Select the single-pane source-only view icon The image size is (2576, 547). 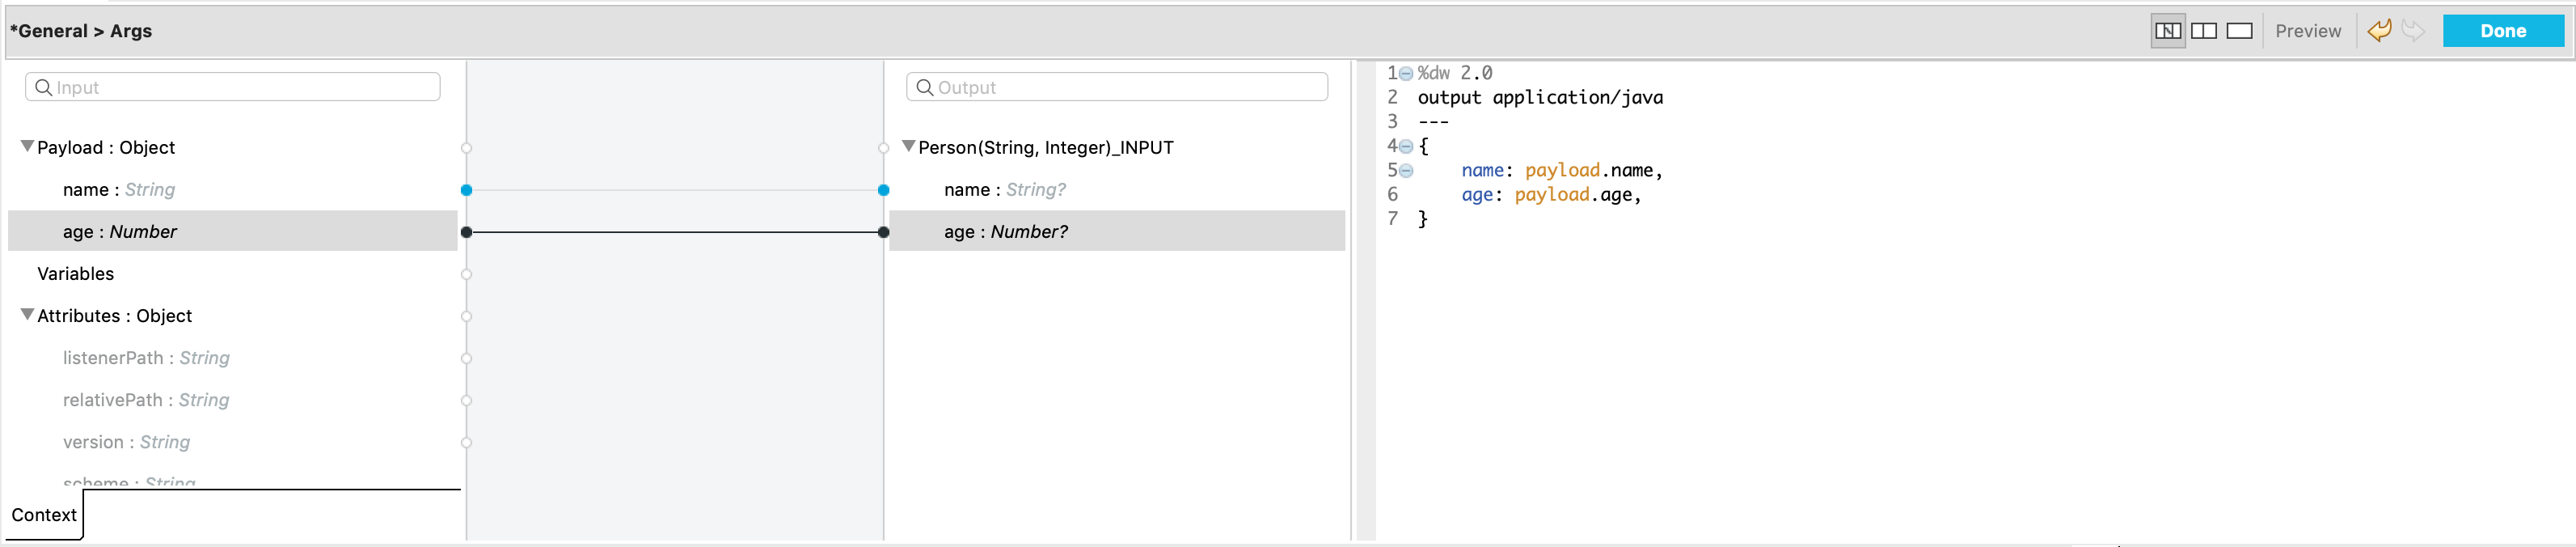point(2239,31)
